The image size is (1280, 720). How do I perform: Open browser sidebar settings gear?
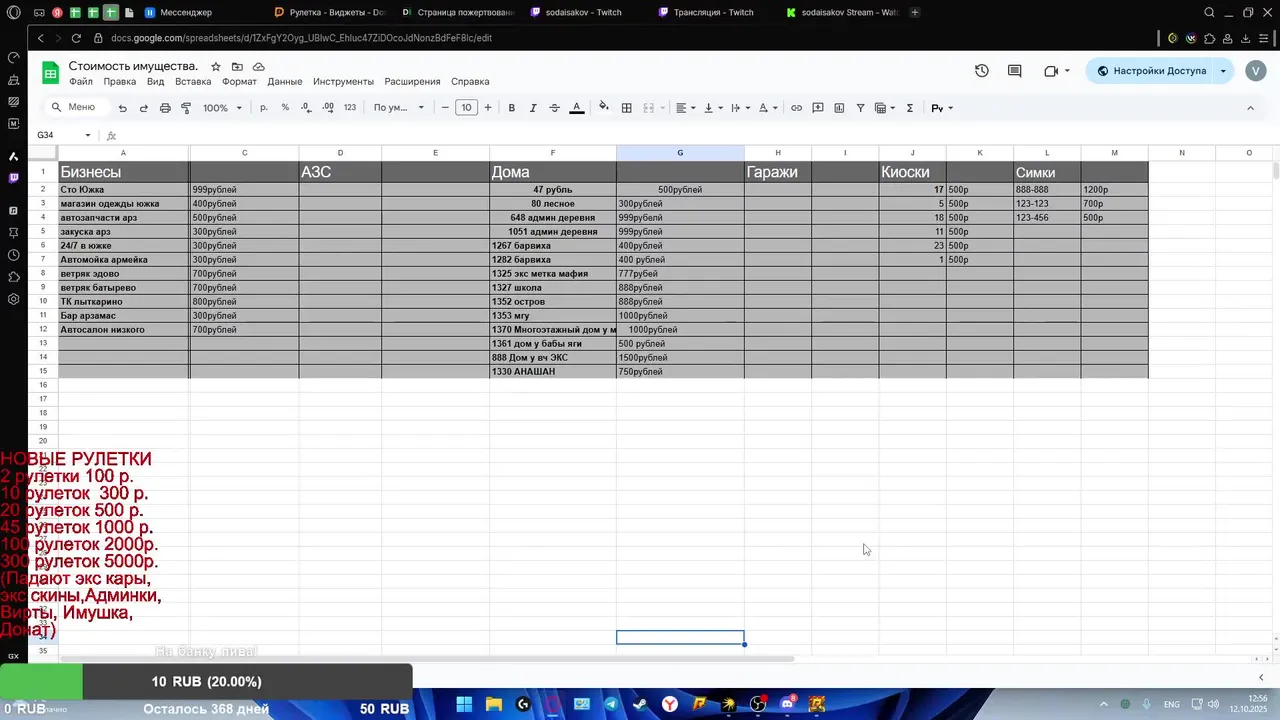(x=13, y=299)
